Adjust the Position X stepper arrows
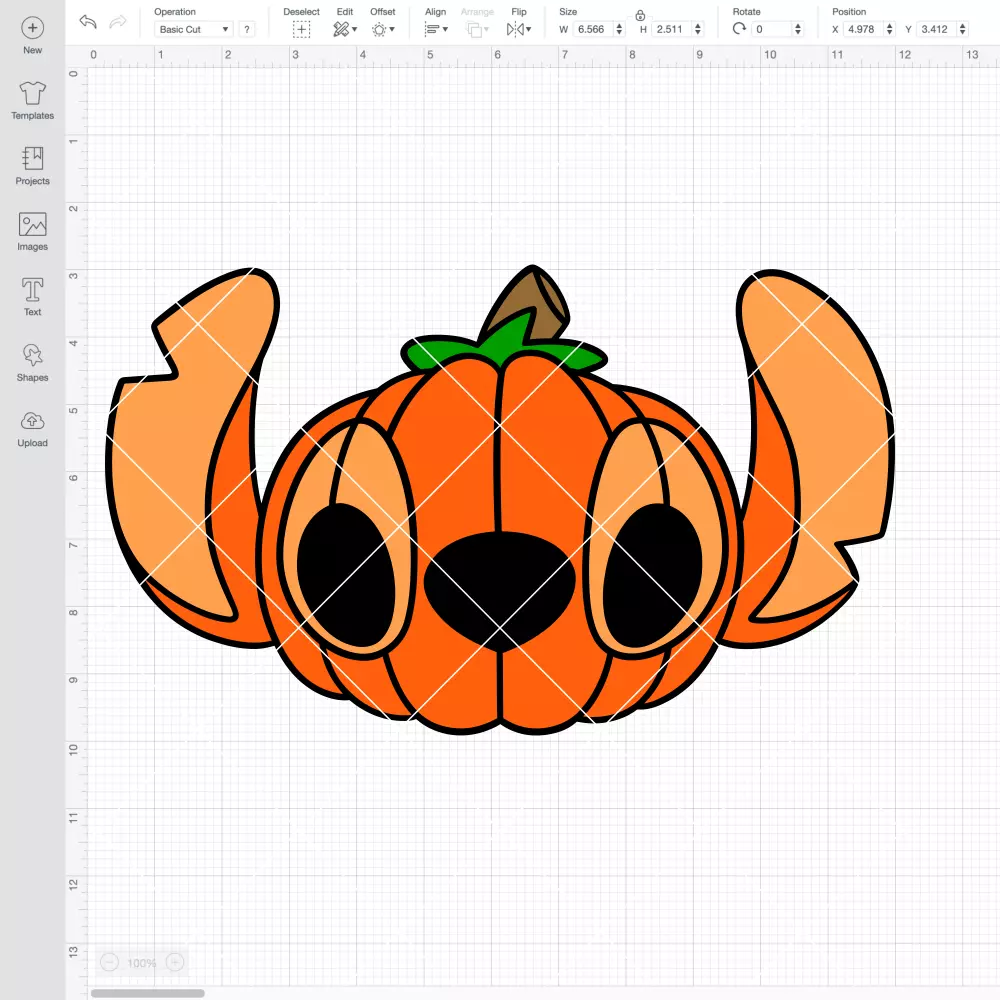The width and height of the screenshot is (1000, 1000). click(889, 29)
